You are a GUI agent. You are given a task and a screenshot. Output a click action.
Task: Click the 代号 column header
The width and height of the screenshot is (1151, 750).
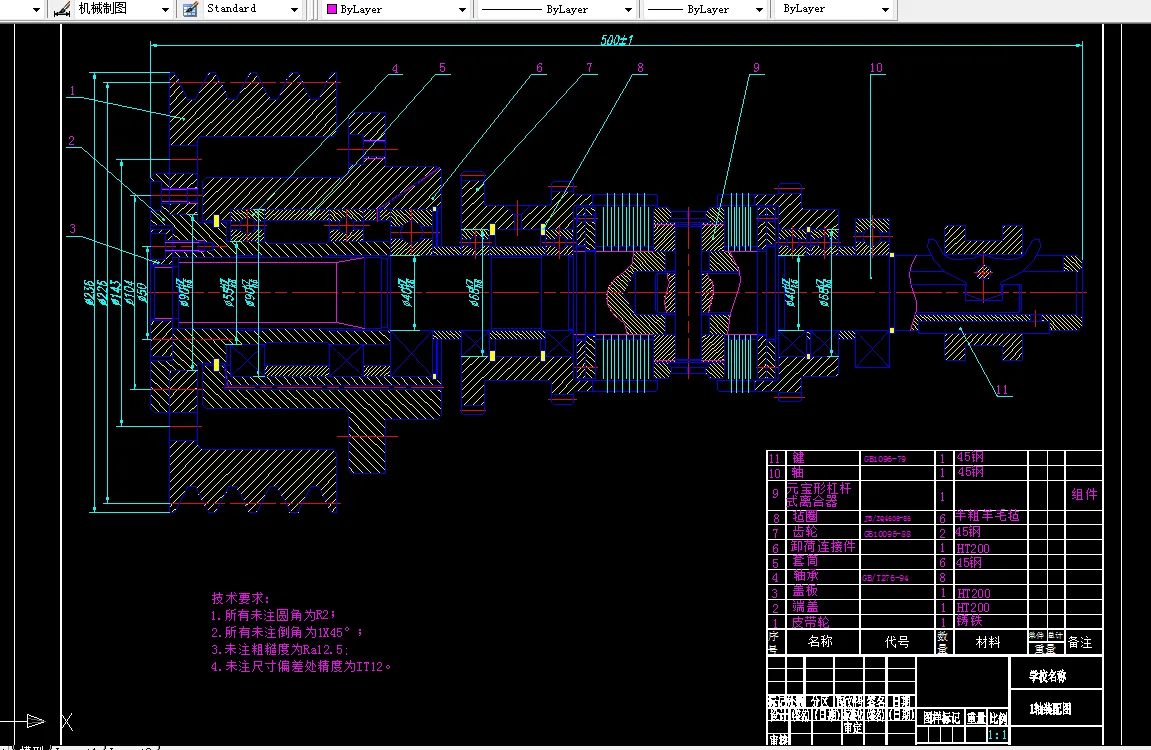[x=897, y=642]
